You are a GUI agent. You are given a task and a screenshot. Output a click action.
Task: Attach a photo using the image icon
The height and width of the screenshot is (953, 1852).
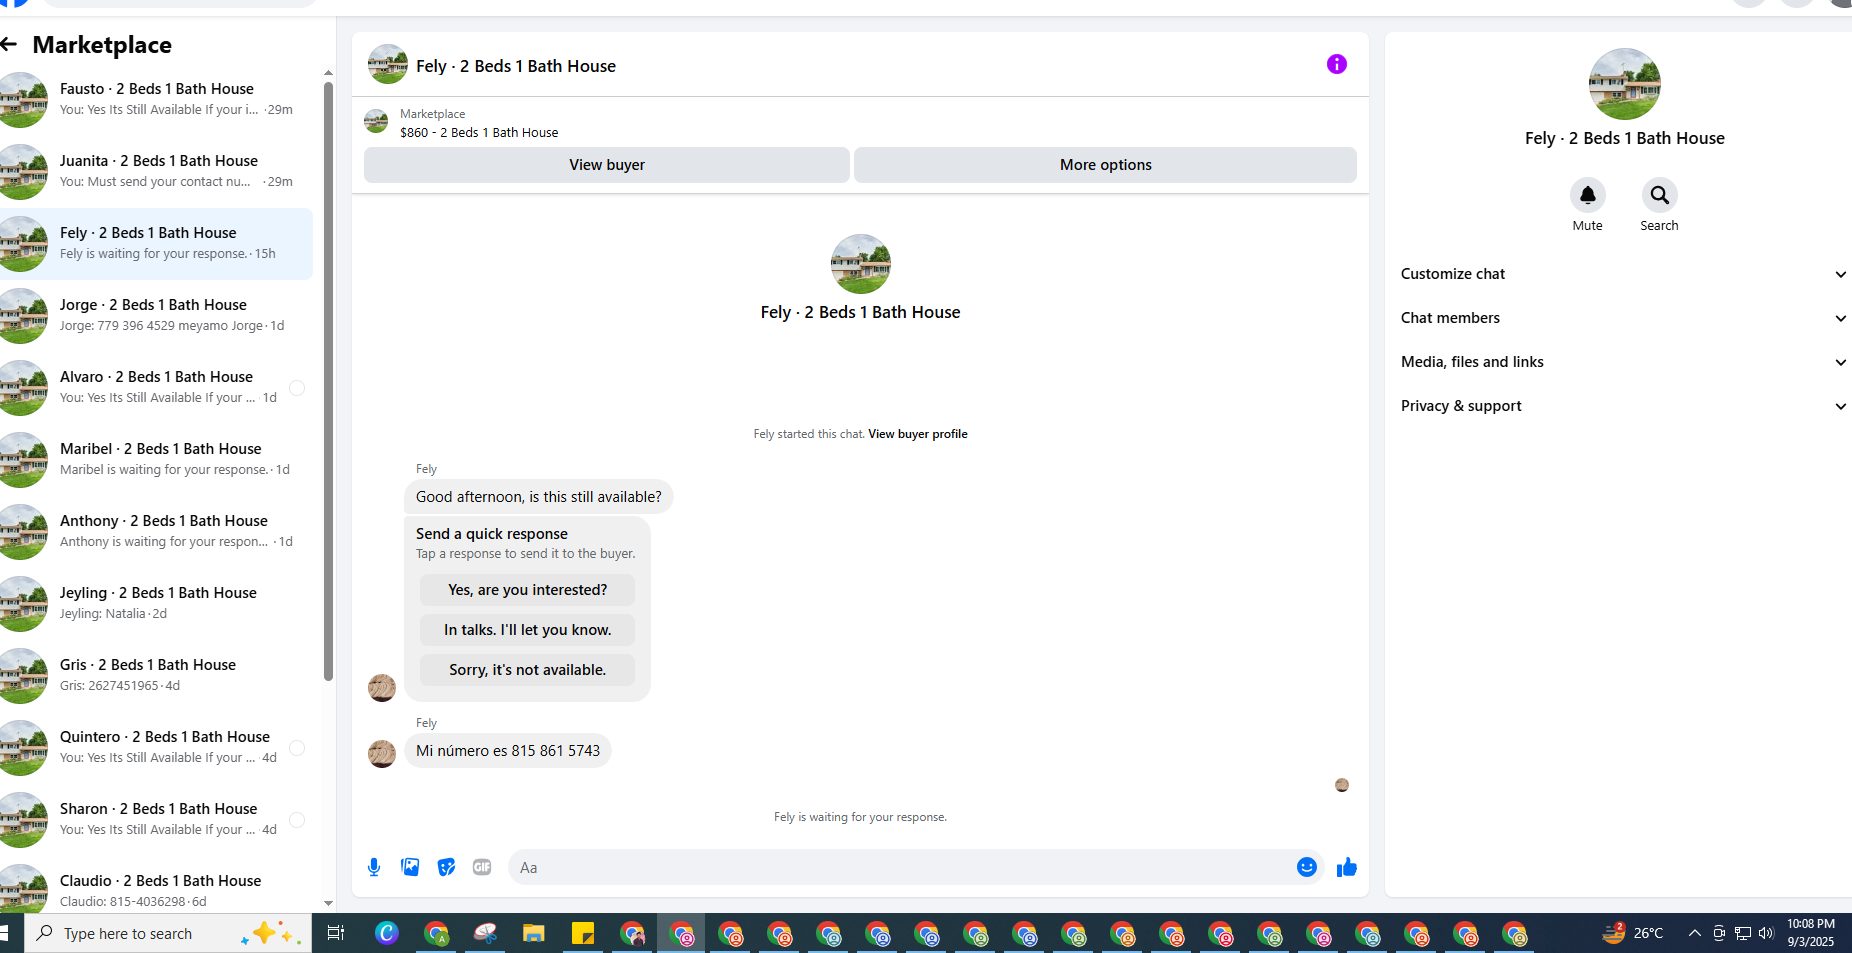410,867
